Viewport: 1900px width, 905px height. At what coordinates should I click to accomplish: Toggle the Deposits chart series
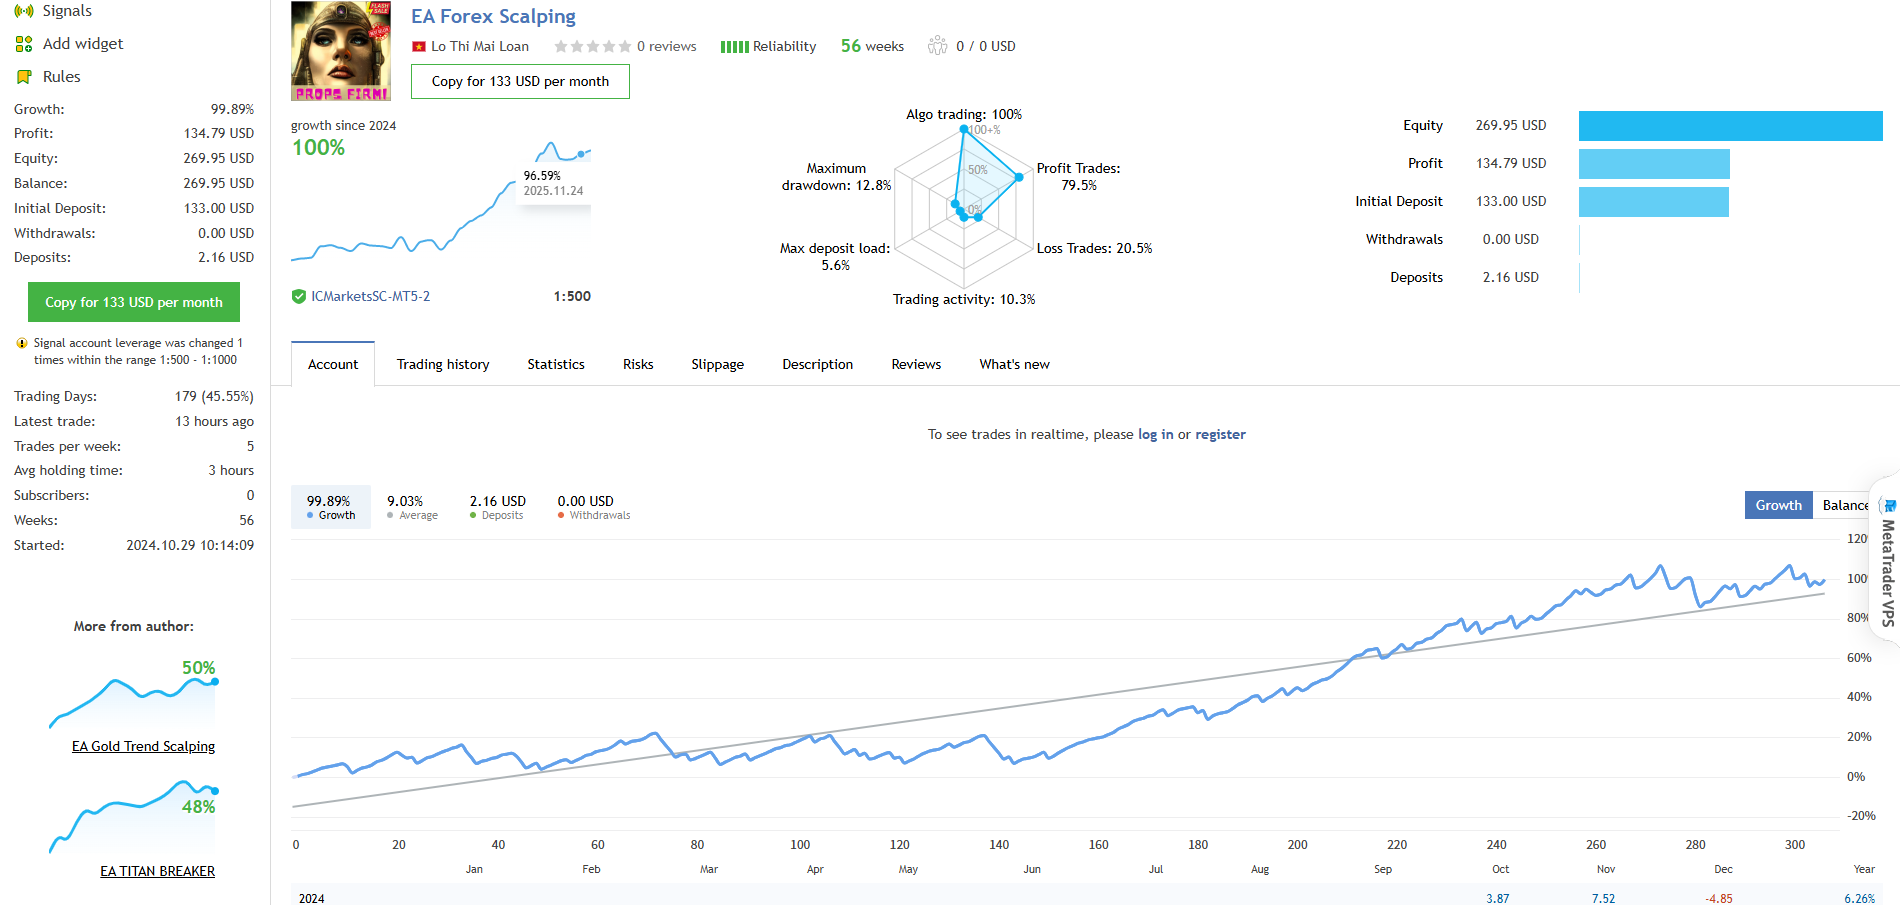(497, 507)
